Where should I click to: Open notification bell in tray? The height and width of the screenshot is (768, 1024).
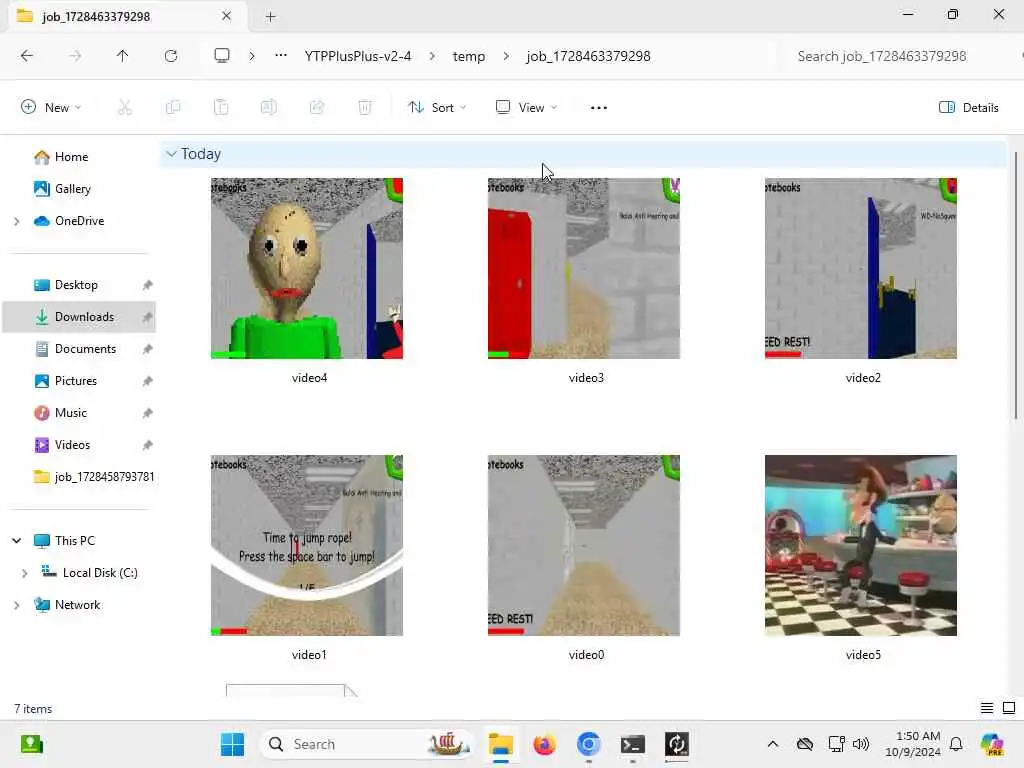[956, 744]
